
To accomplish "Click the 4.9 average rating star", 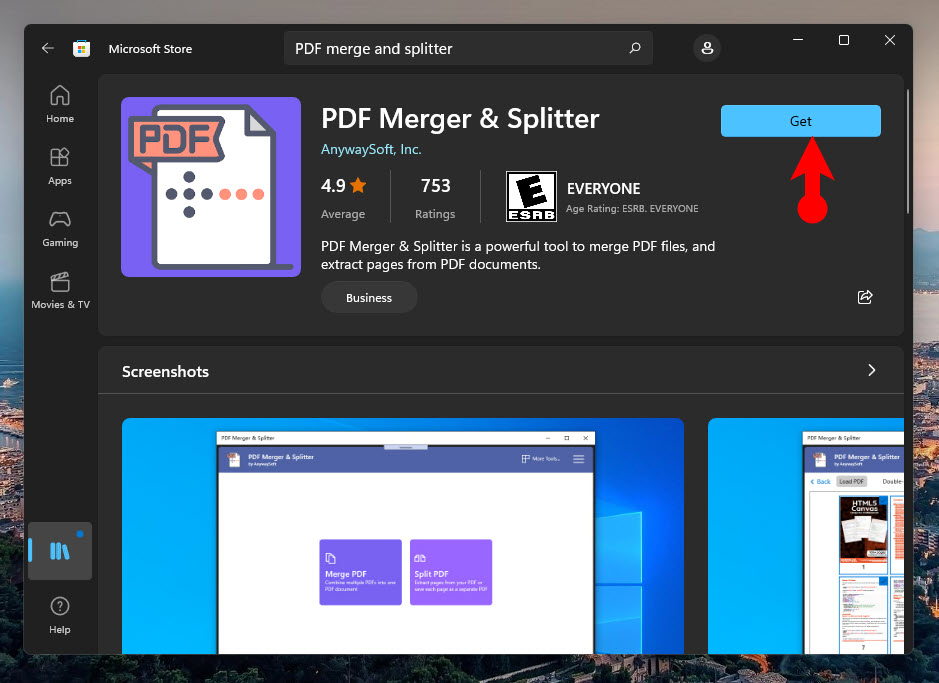I will pyautogui.click(x=358, y=186).
